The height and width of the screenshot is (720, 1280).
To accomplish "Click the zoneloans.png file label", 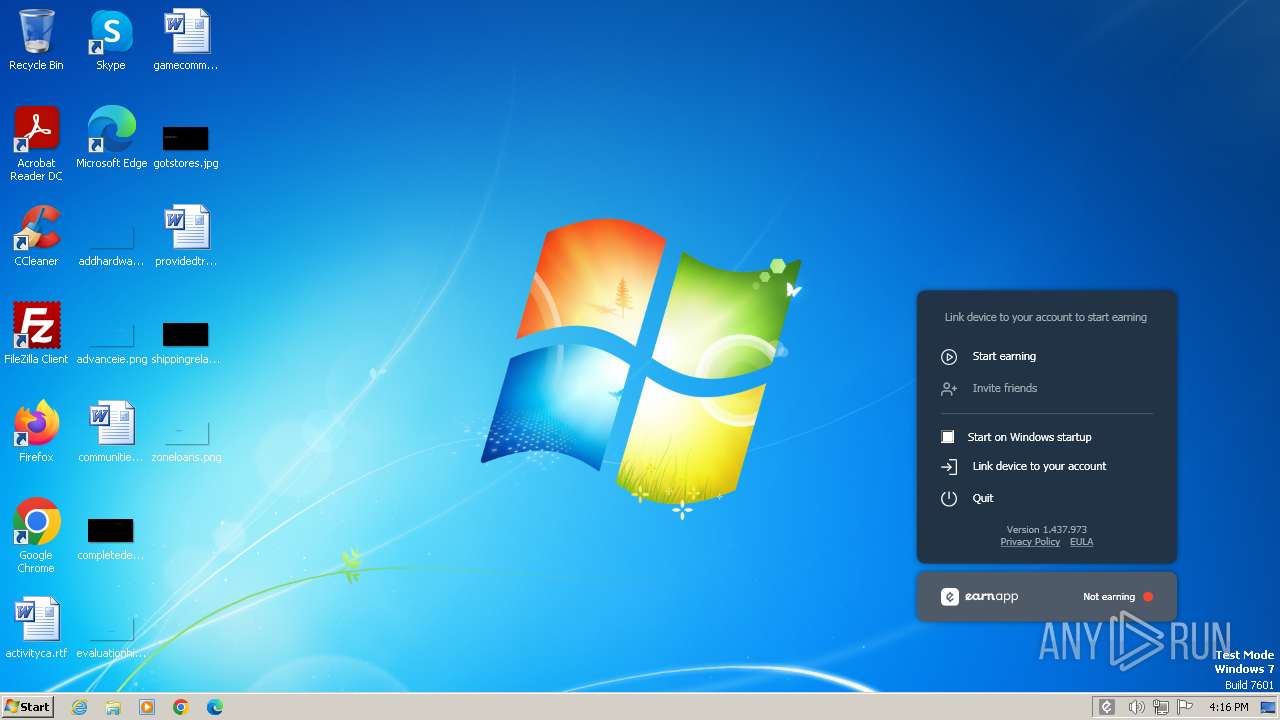I will [x=186, y=457].
